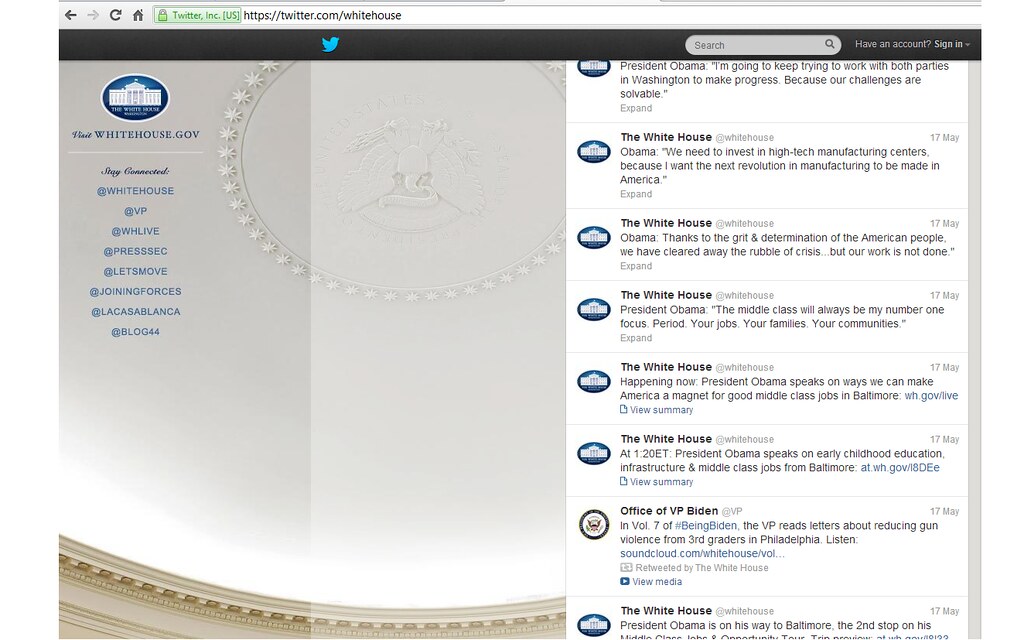Click the retweet icon by 'Retweeted by The White House'
This screenshot has width=1024, height=640.
[626, 568]
